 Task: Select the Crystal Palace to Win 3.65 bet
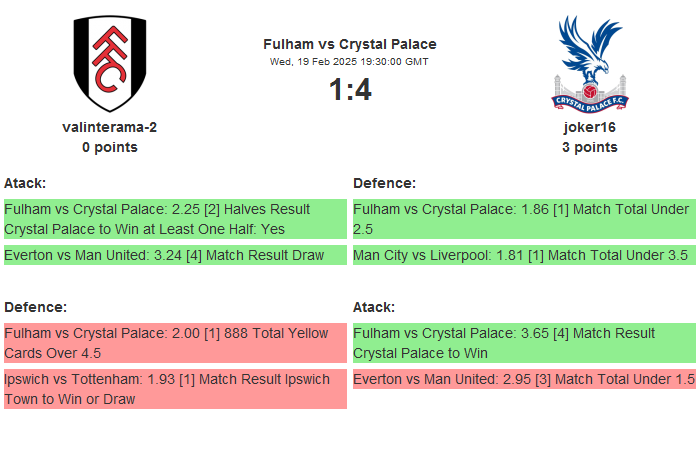(x=524, y=343)
